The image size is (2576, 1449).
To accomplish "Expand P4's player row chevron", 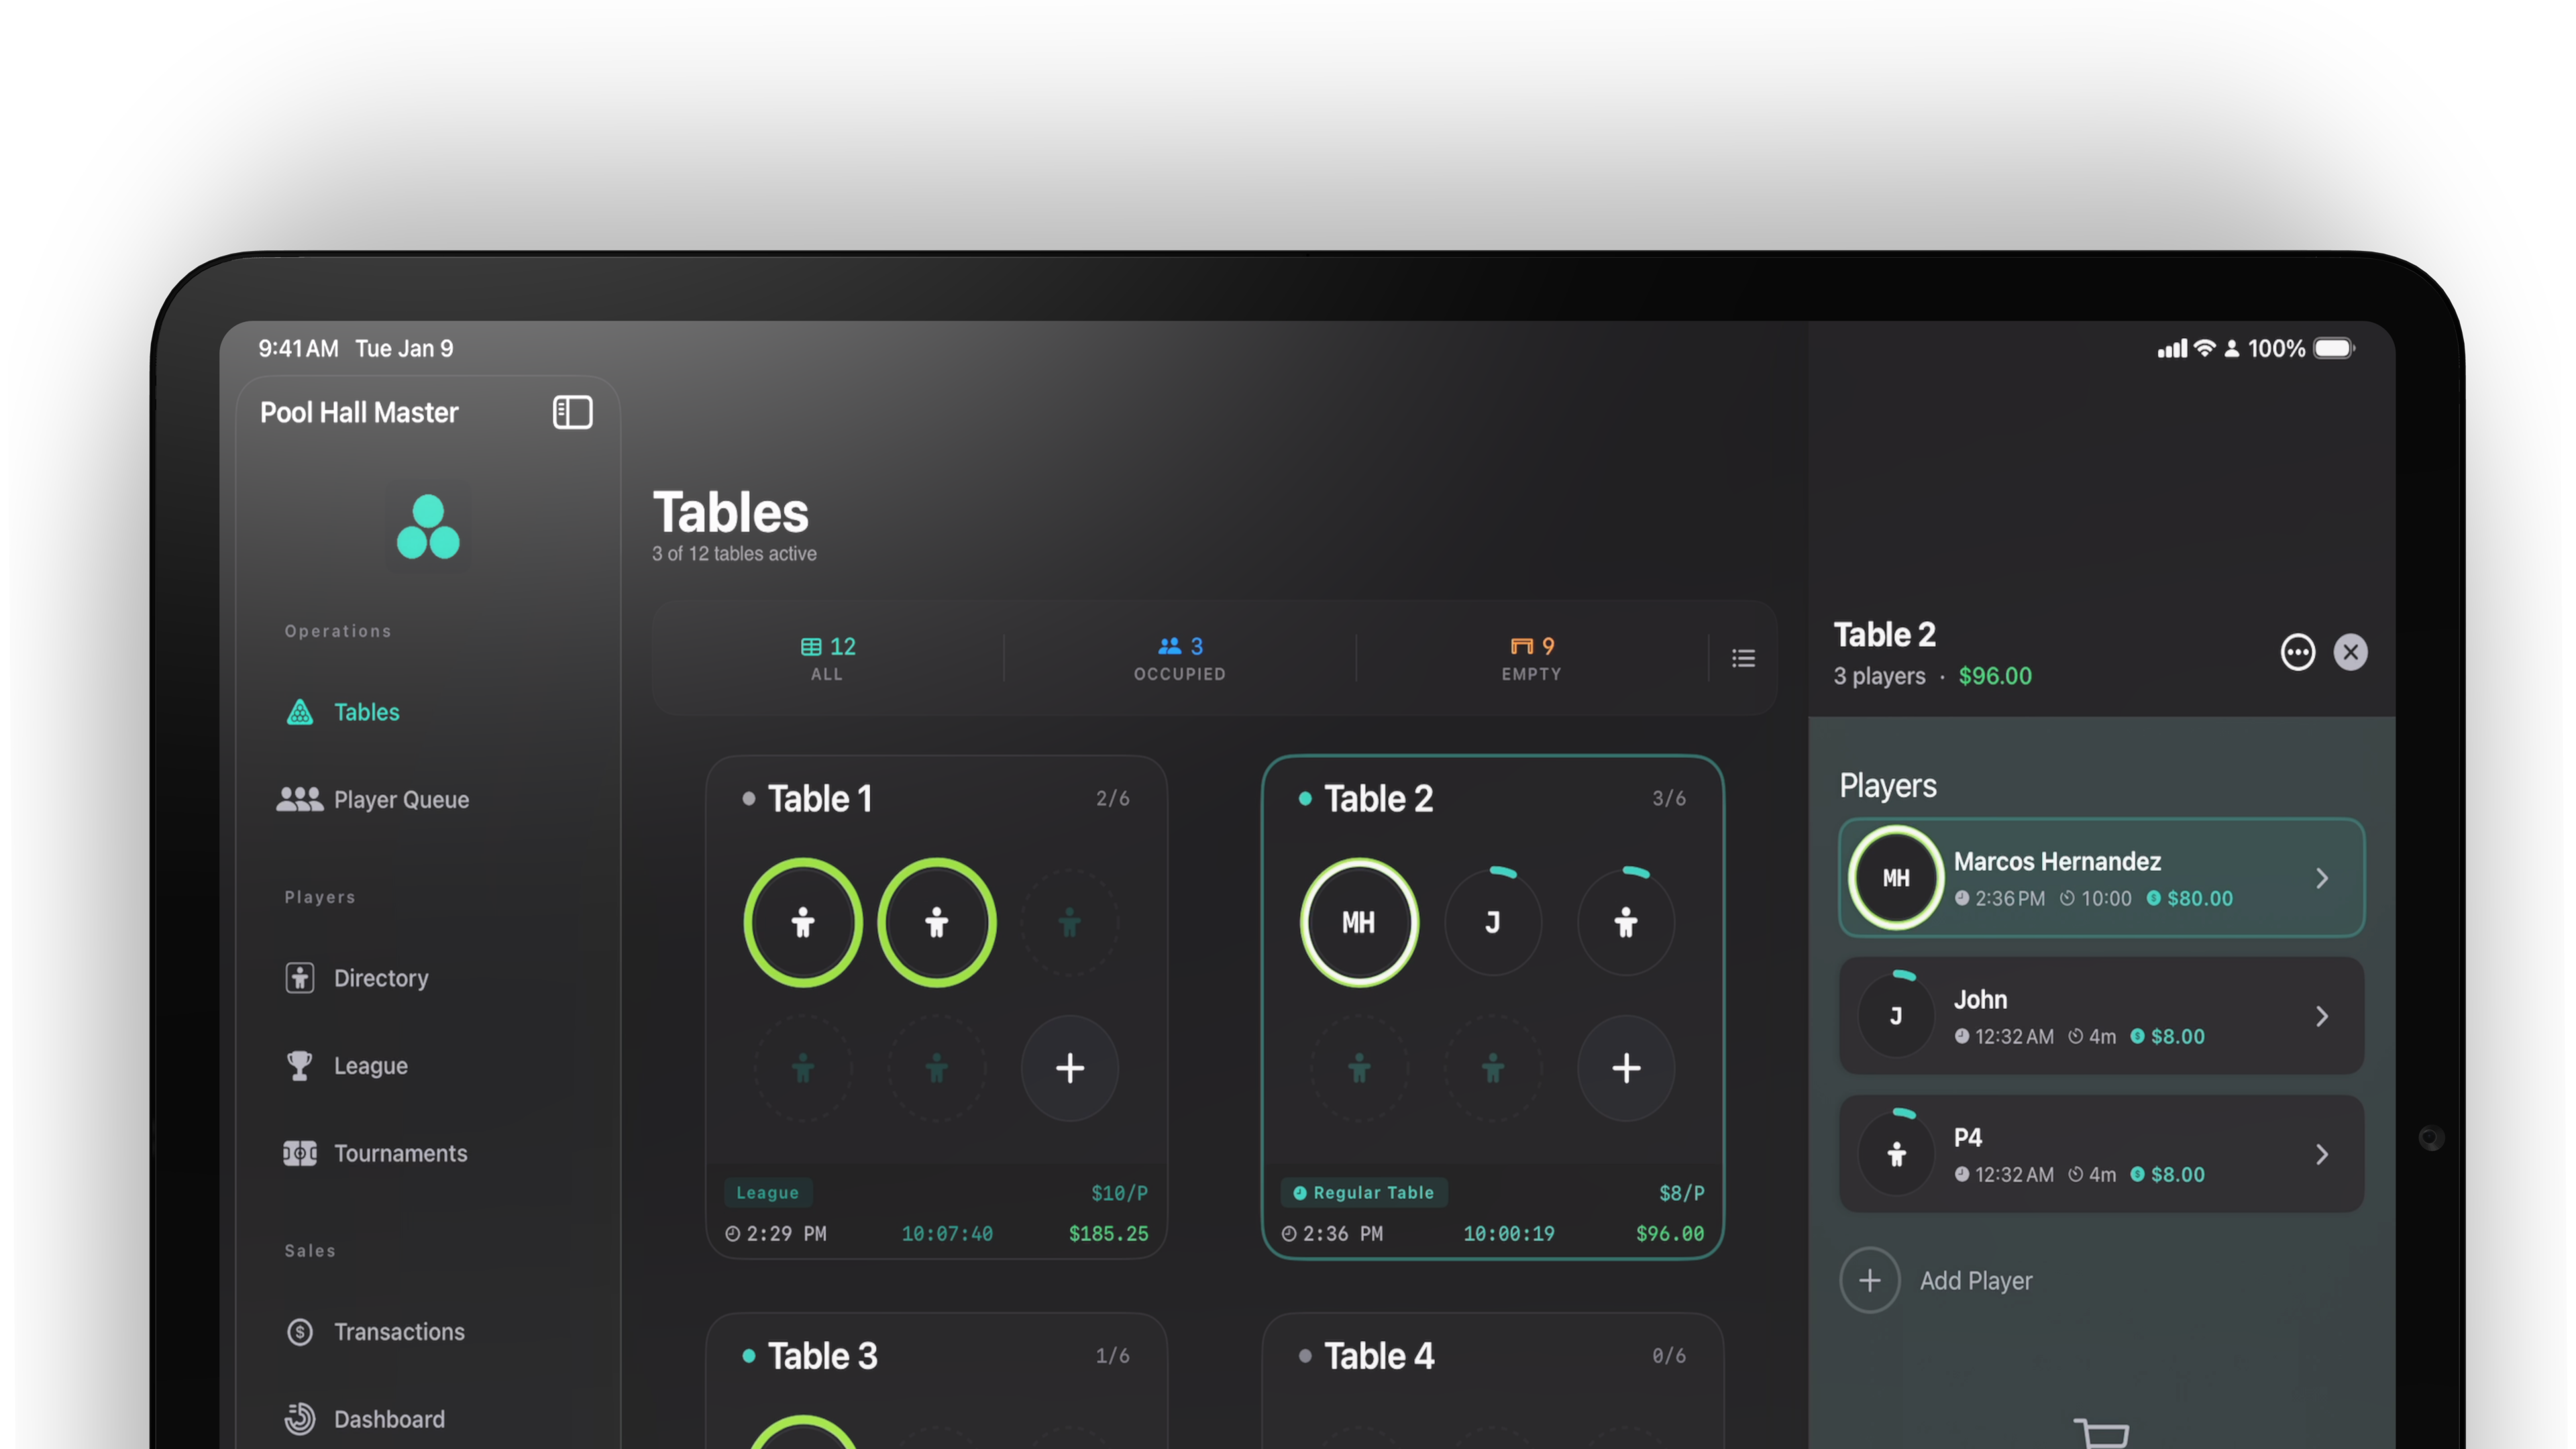I will pos(2322,1154).
